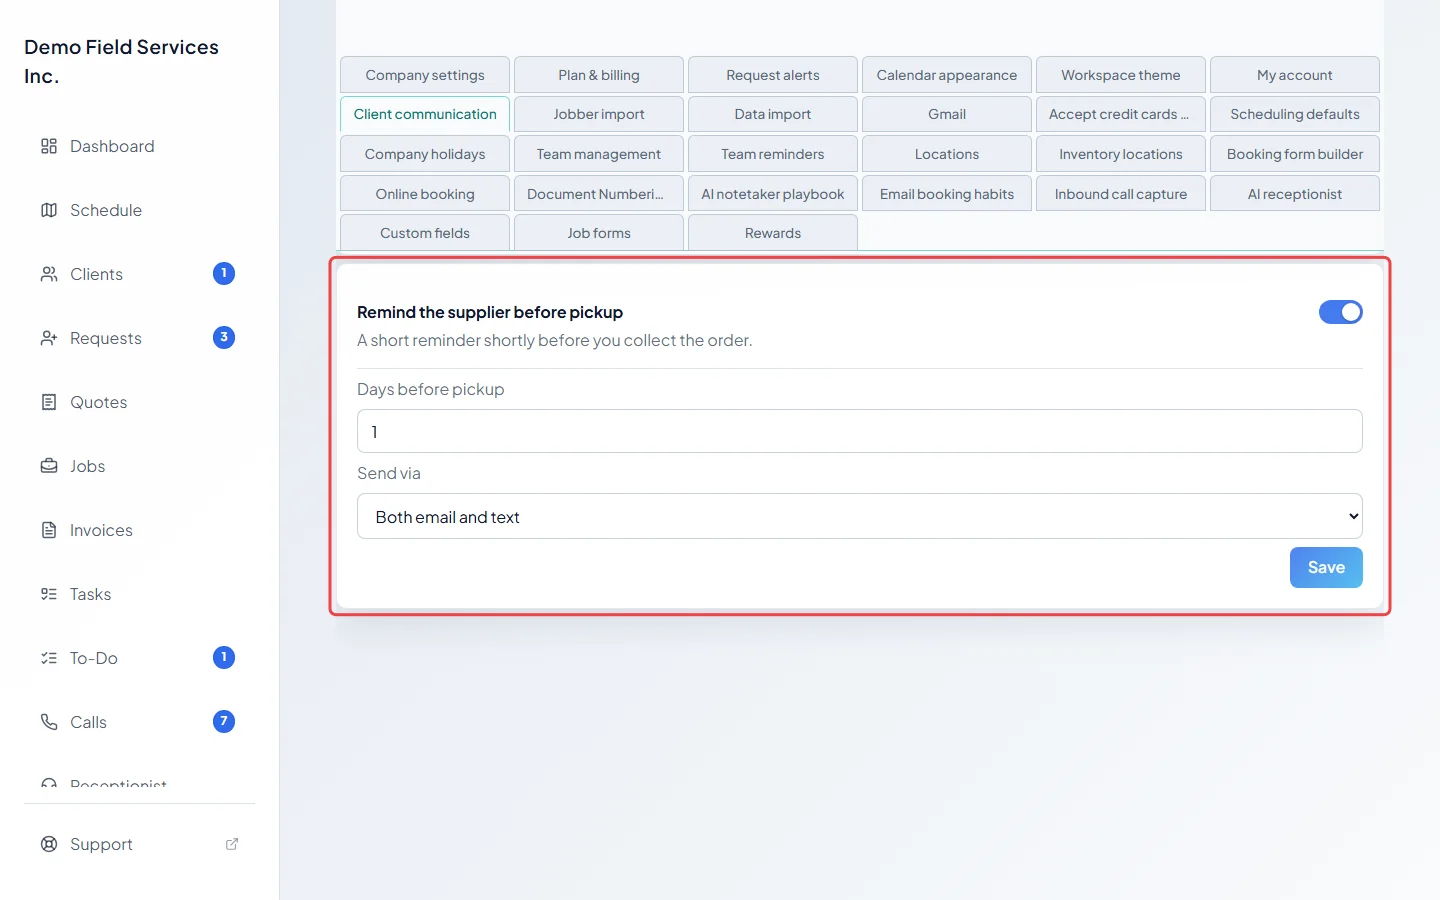This screenshot has width=1440, height=900.
Task: Click the Calls badge showing 7
Action: [x=224, y=721]
